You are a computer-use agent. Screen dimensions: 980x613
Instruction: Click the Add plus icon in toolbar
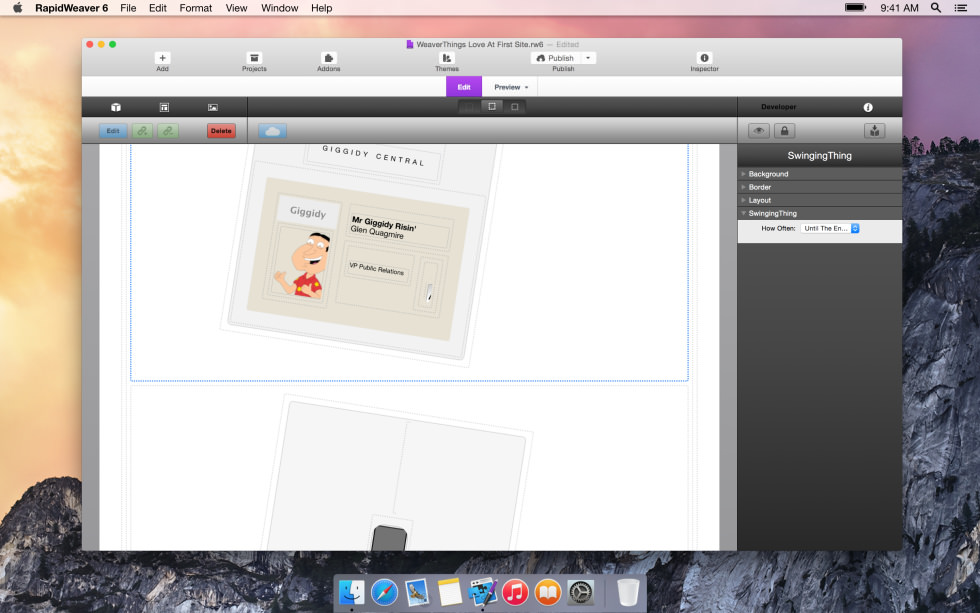pyautogui.click(x=162, y=58)
